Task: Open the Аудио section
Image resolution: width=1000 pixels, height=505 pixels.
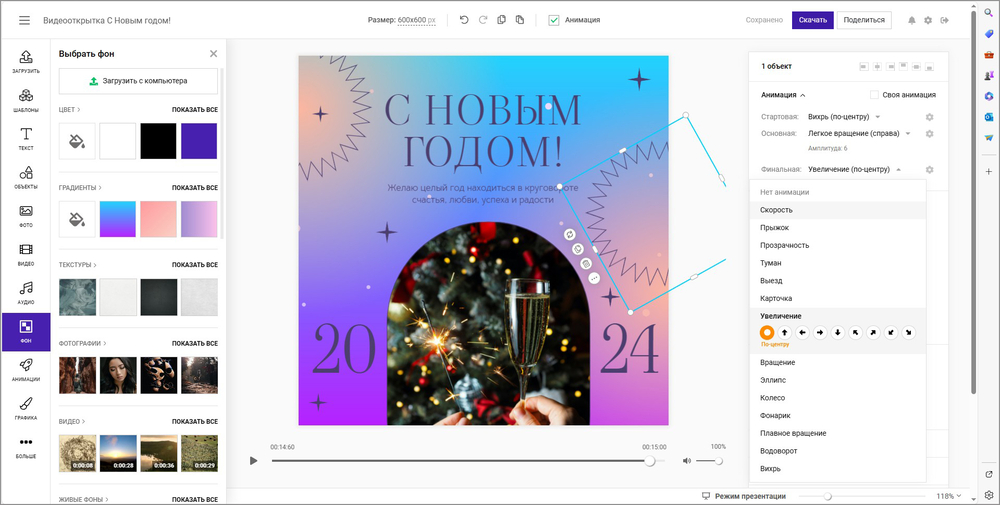Action: coord(26,293)
